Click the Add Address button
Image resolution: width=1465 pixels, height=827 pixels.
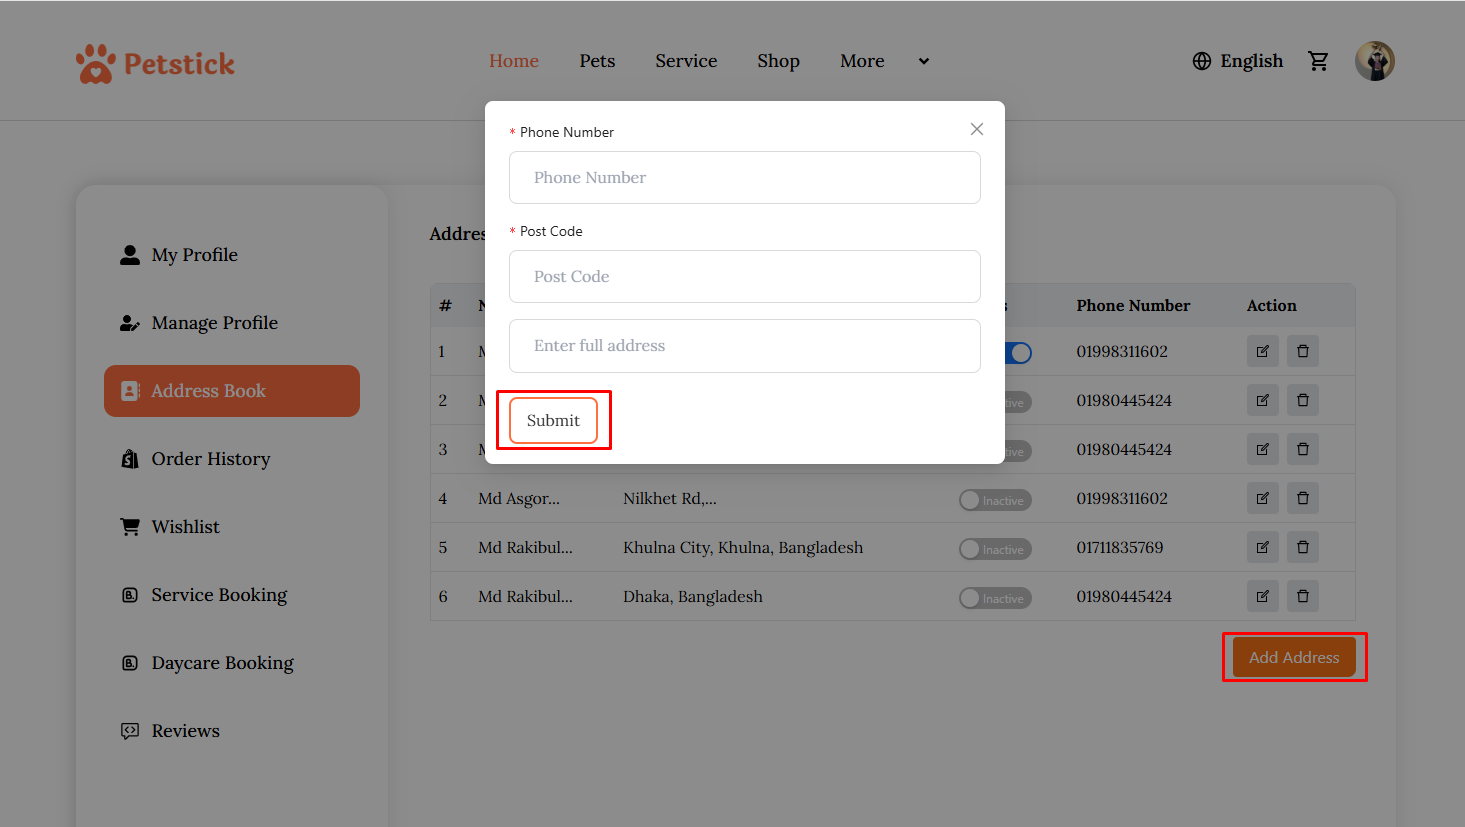click(1293, 657)
